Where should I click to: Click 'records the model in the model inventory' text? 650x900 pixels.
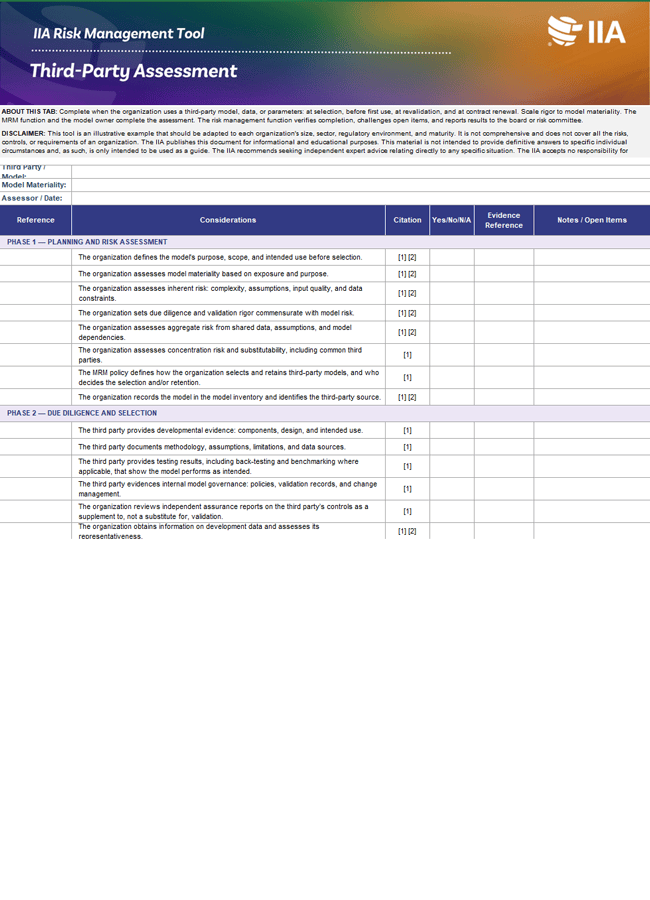coord(229,397)
